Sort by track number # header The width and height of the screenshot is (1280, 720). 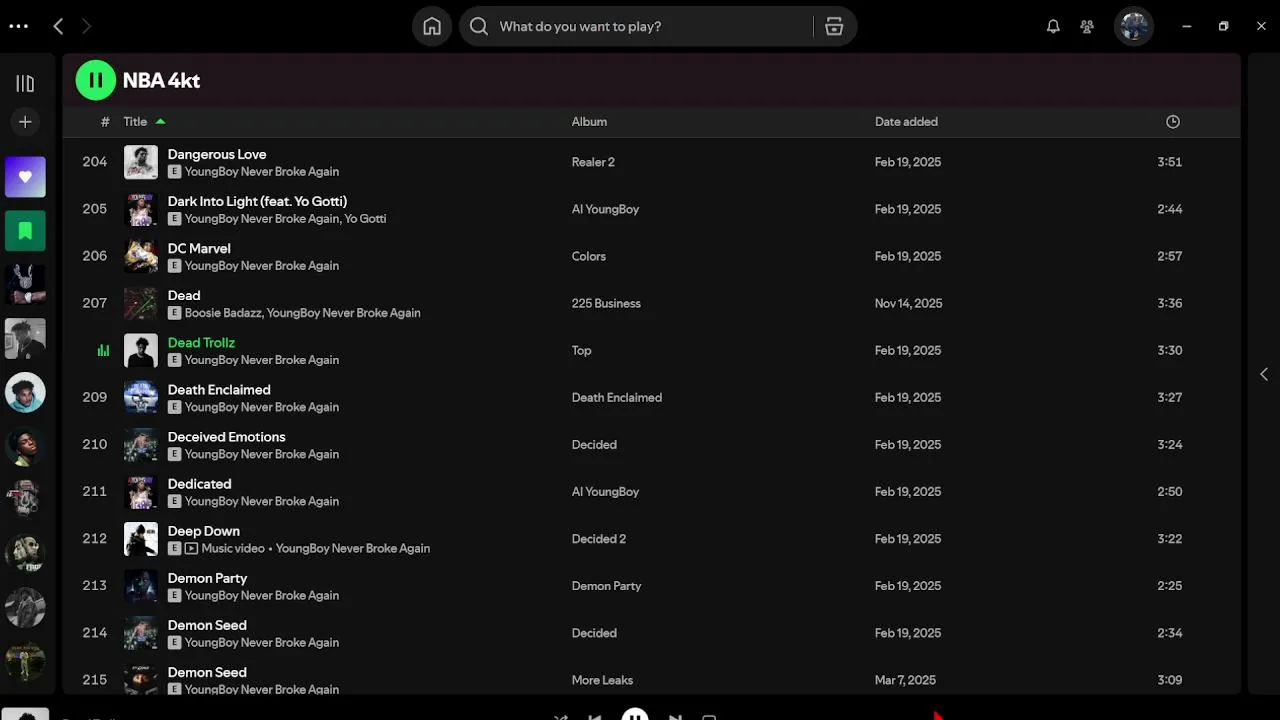point(105,122)
